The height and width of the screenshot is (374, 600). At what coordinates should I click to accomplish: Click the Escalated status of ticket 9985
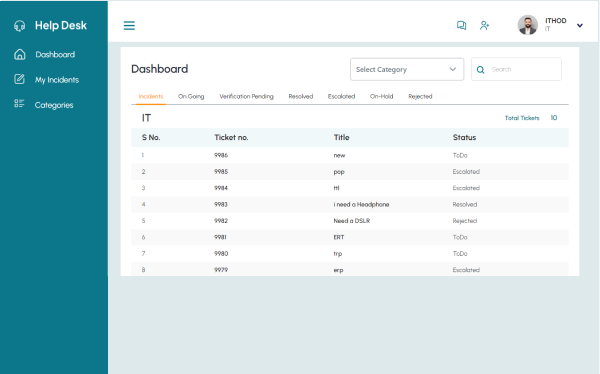click(466, 172)
